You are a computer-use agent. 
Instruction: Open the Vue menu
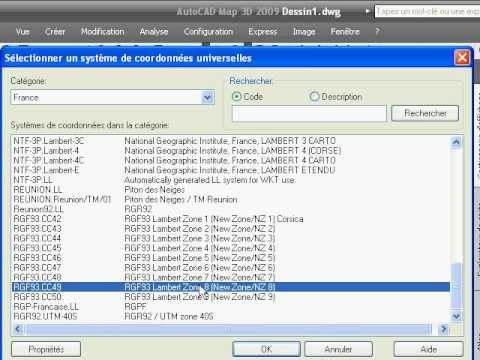[x=23, y=32]
